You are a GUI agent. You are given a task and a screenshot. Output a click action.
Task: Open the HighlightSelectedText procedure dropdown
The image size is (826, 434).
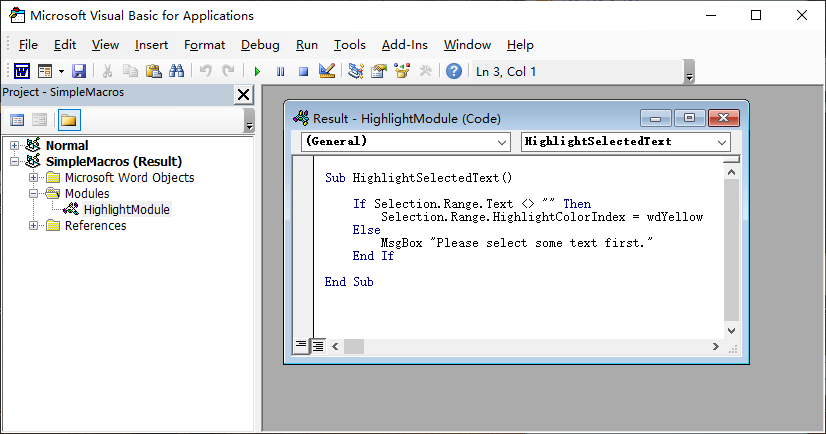pos(625,142)
